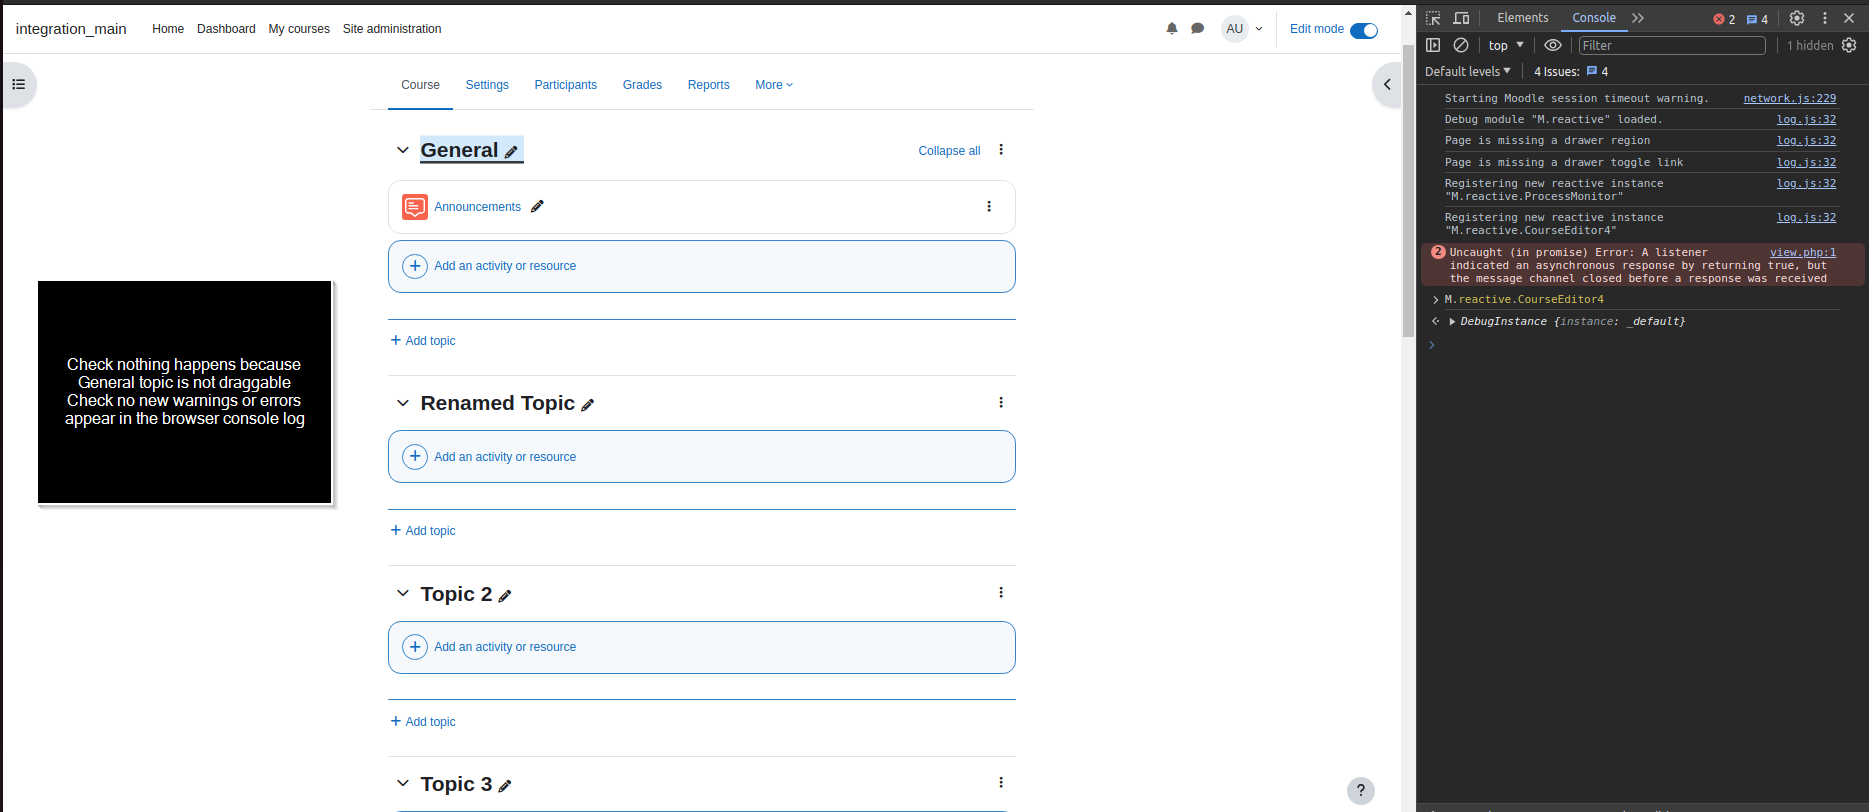Open the Participants tab
1869x812 pixels.
(566, 85)
